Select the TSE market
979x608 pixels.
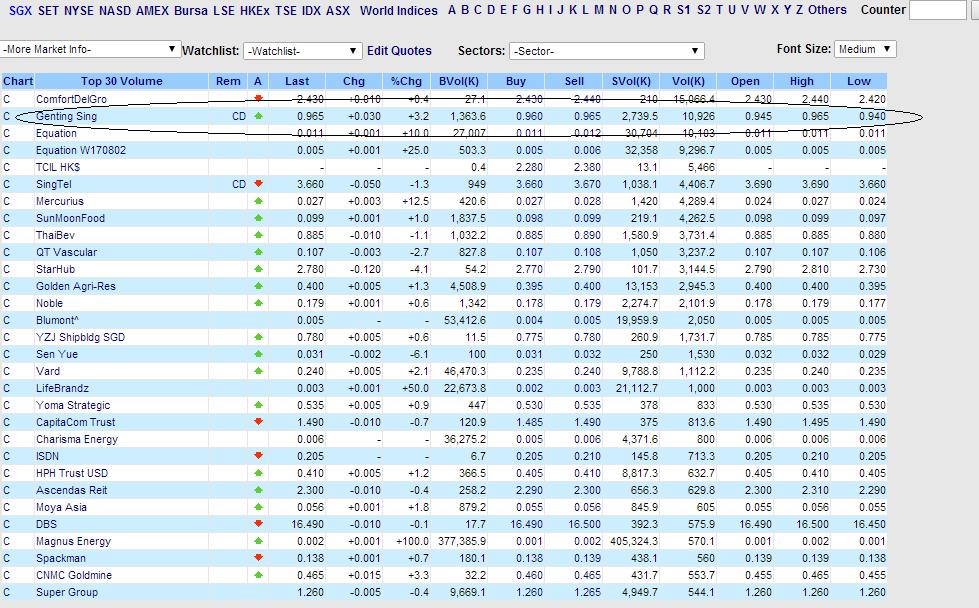pyautogui.click(x=286, y=11)
